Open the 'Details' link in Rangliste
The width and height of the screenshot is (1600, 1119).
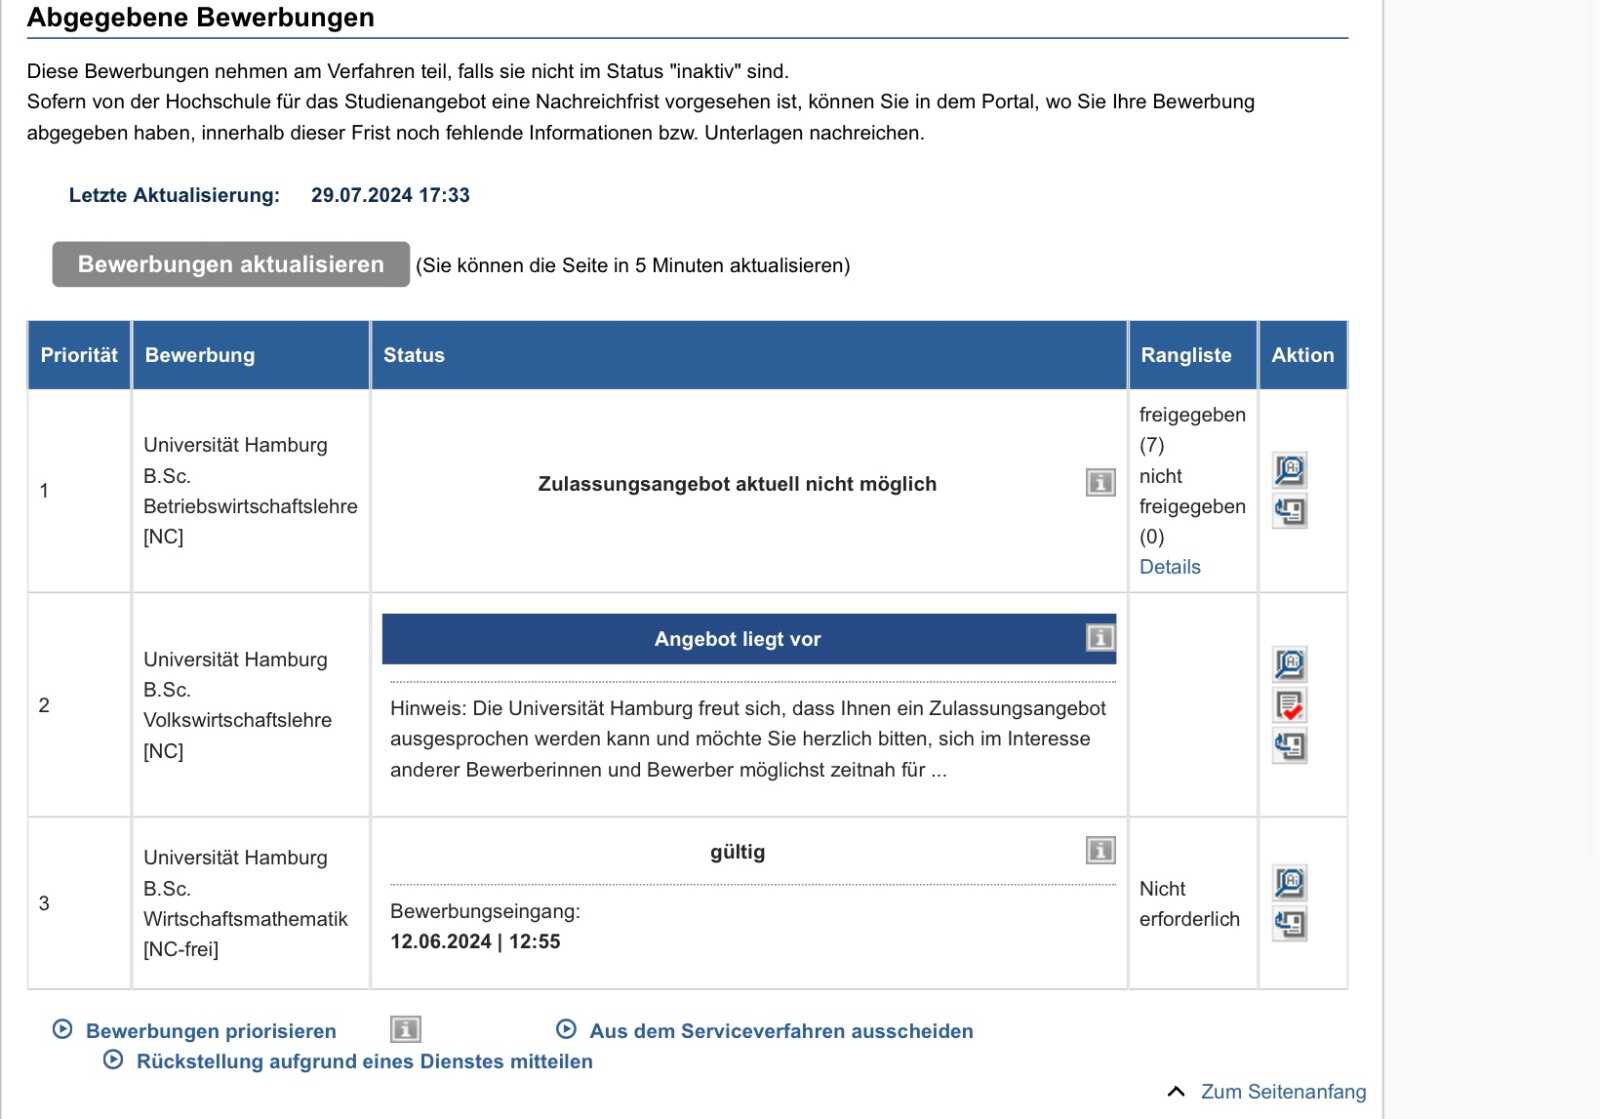1169,567
